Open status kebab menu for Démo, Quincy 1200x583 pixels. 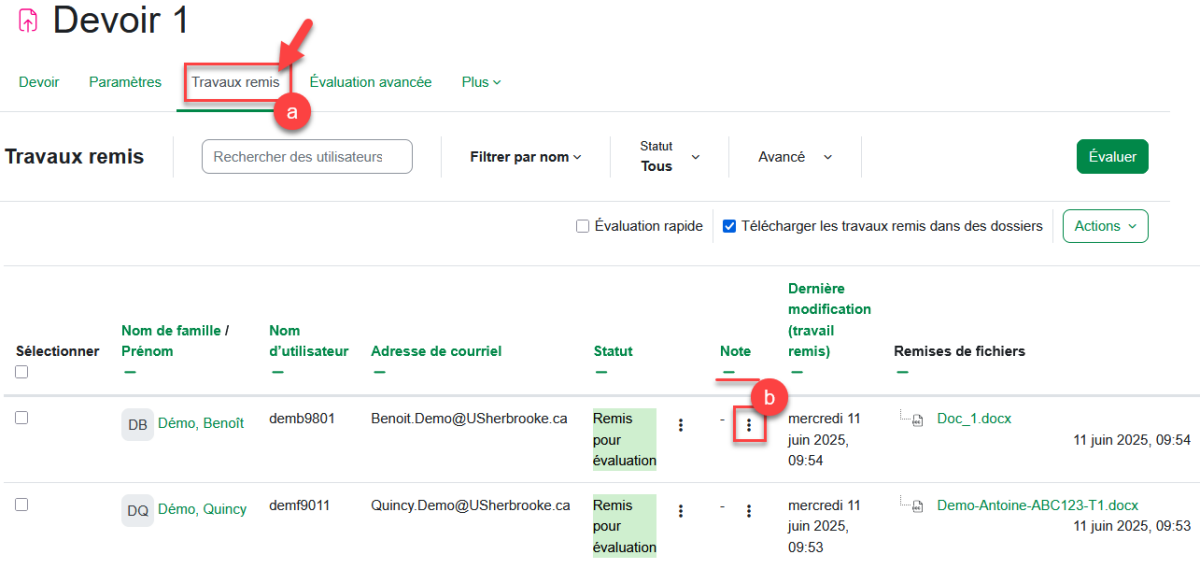(x=681, y=511)
